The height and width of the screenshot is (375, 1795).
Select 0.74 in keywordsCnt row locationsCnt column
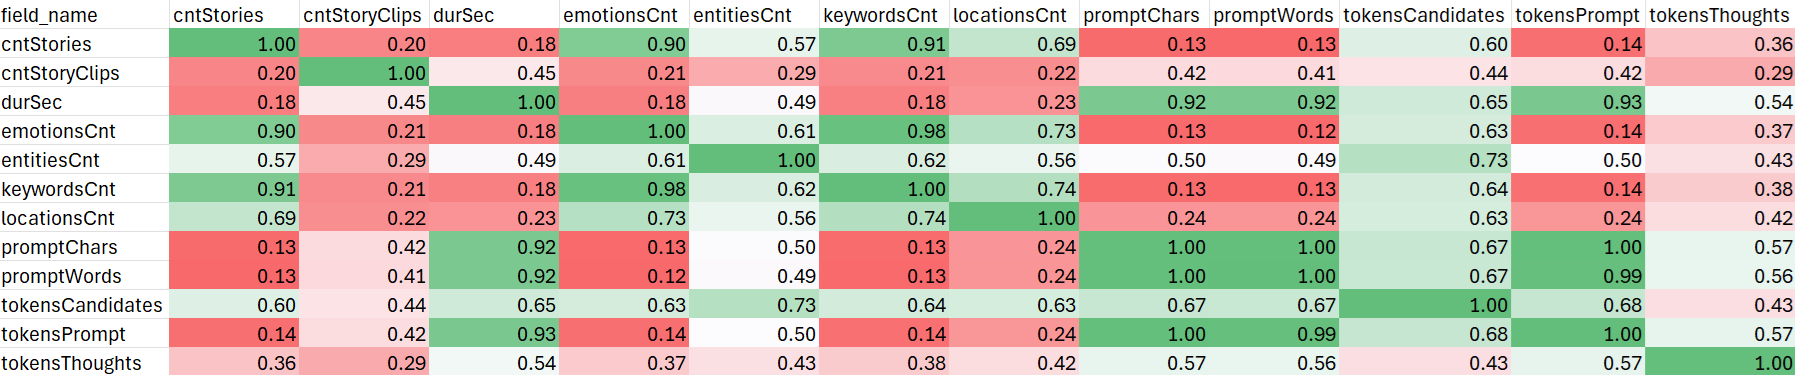pyautogui.click(x=1014, y=189)
